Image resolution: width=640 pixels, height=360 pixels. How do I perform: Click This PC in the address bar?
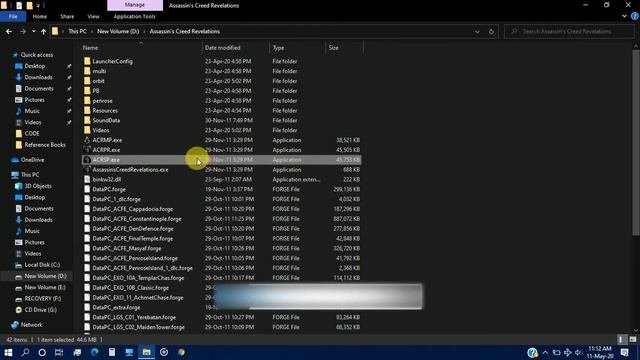77,31
